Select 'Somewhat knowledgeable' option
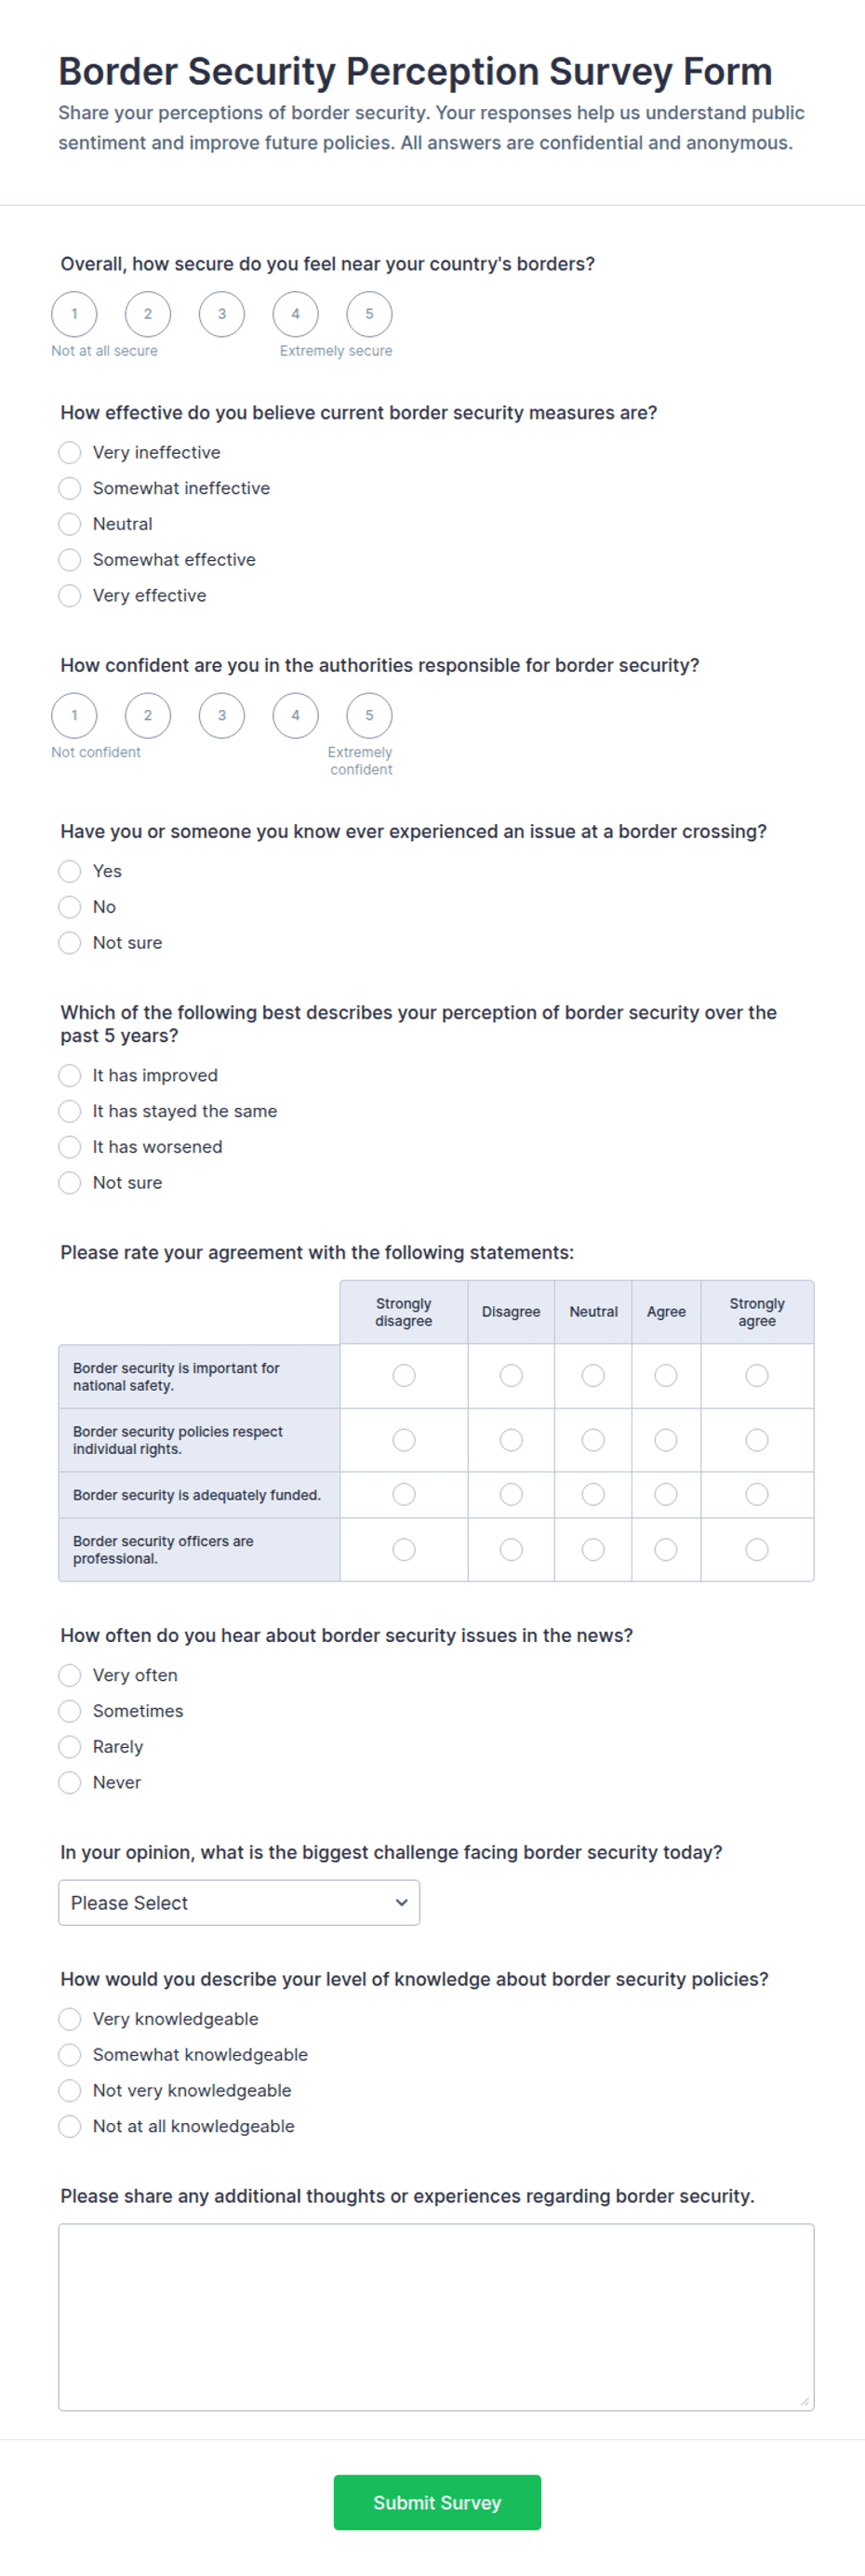This screenshot has height=2576, width=865. tap(69, 2055)
